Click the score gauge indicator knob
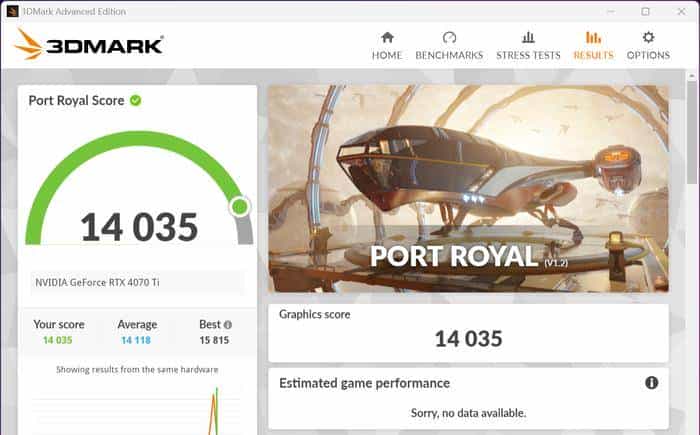The height and width of the screenshot is (435, 700). [x=240, y=207]
